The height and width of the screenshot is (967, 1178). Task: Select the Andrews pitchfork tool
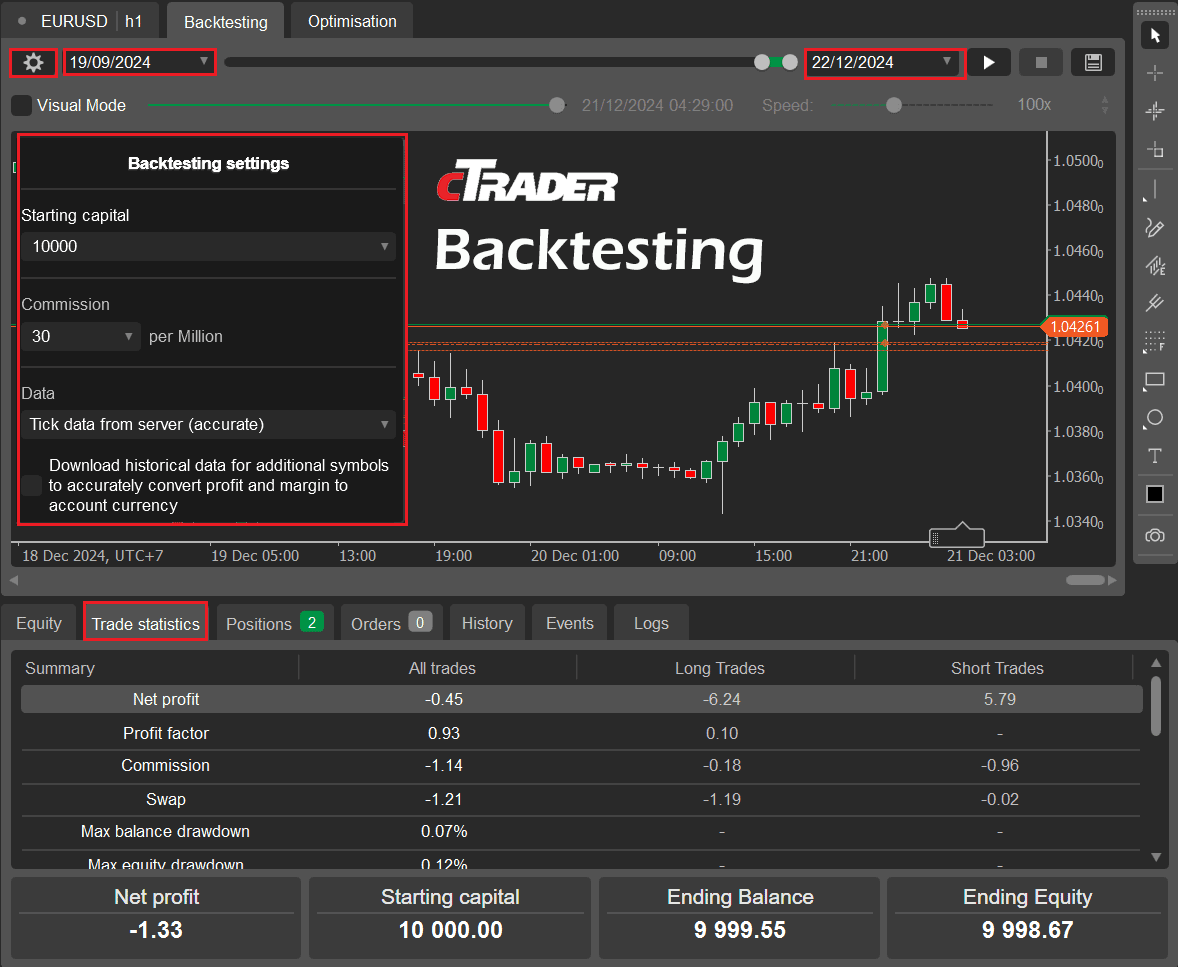(1154, 303)
